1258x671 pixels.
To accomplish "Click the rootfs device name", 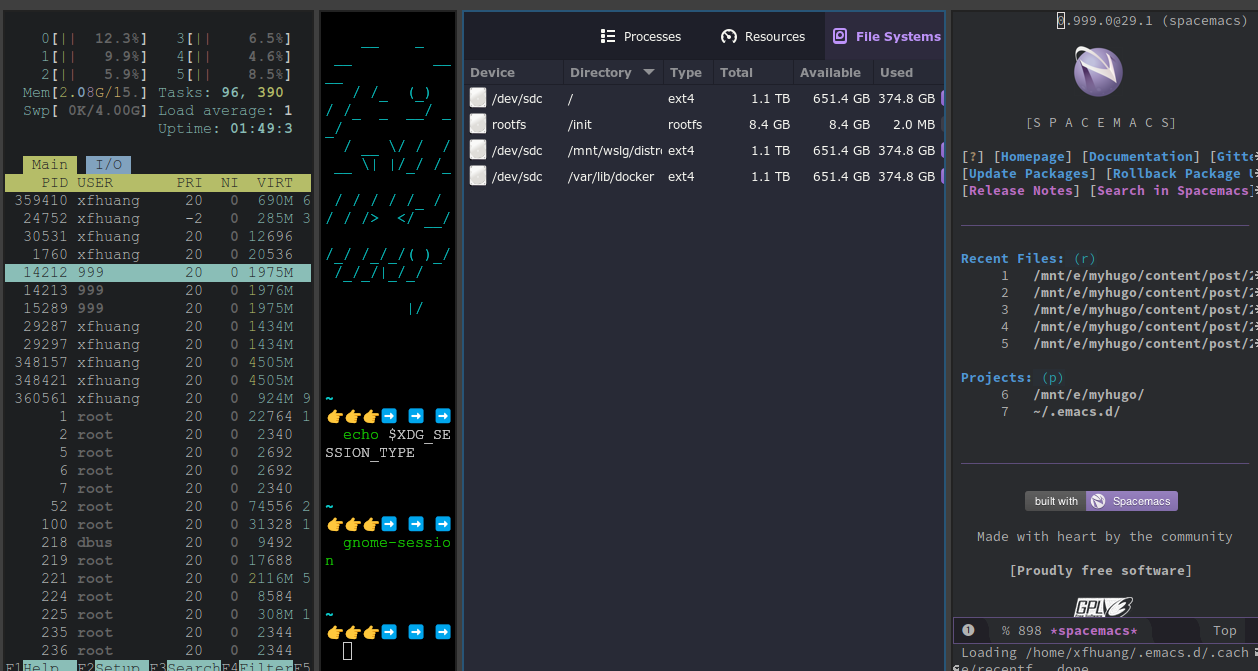I will [509, 124].
